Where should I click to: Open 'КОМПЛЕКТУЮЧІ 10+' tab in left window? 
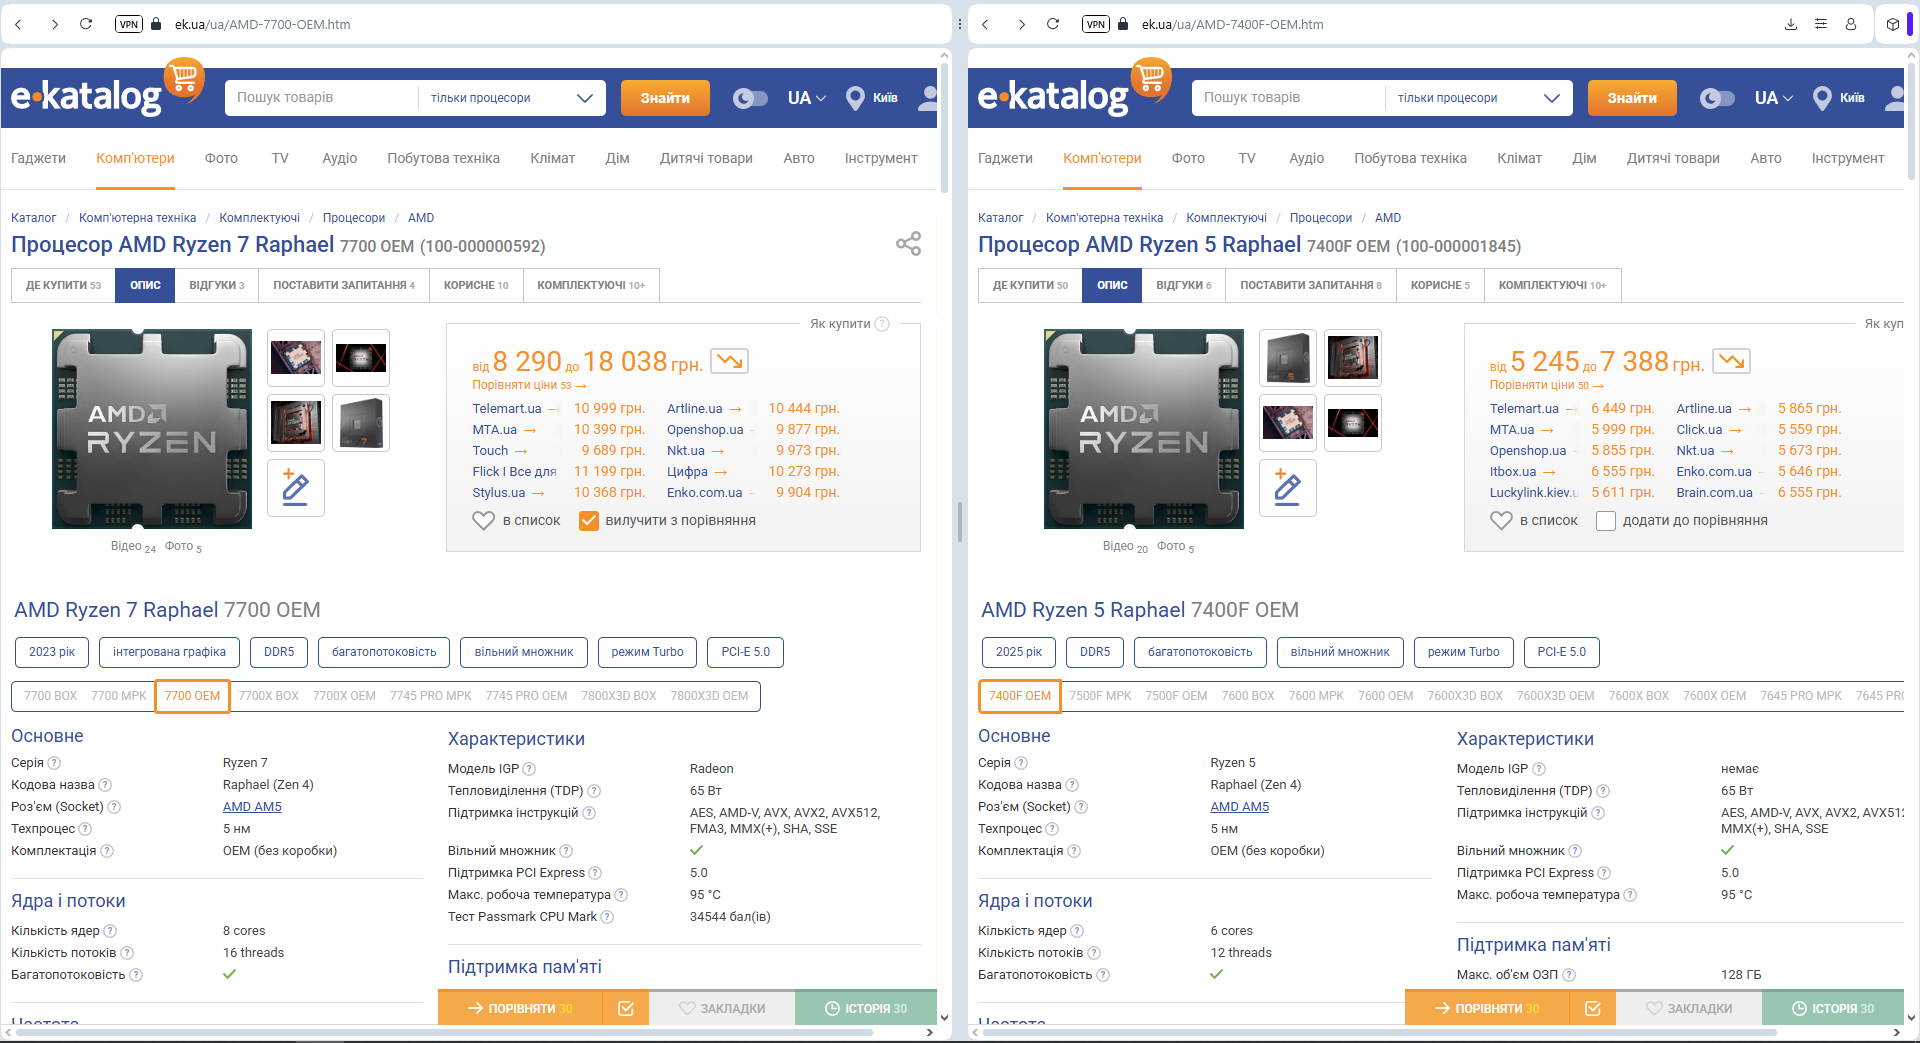[x=591, y=285]
